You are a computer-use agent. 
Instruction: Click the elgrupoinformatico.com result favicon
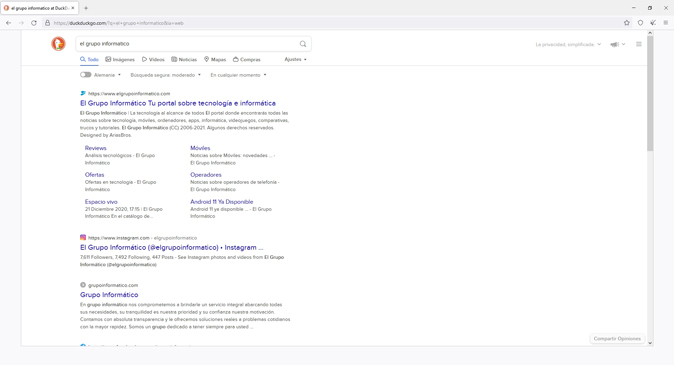click(x=83, y=93)
